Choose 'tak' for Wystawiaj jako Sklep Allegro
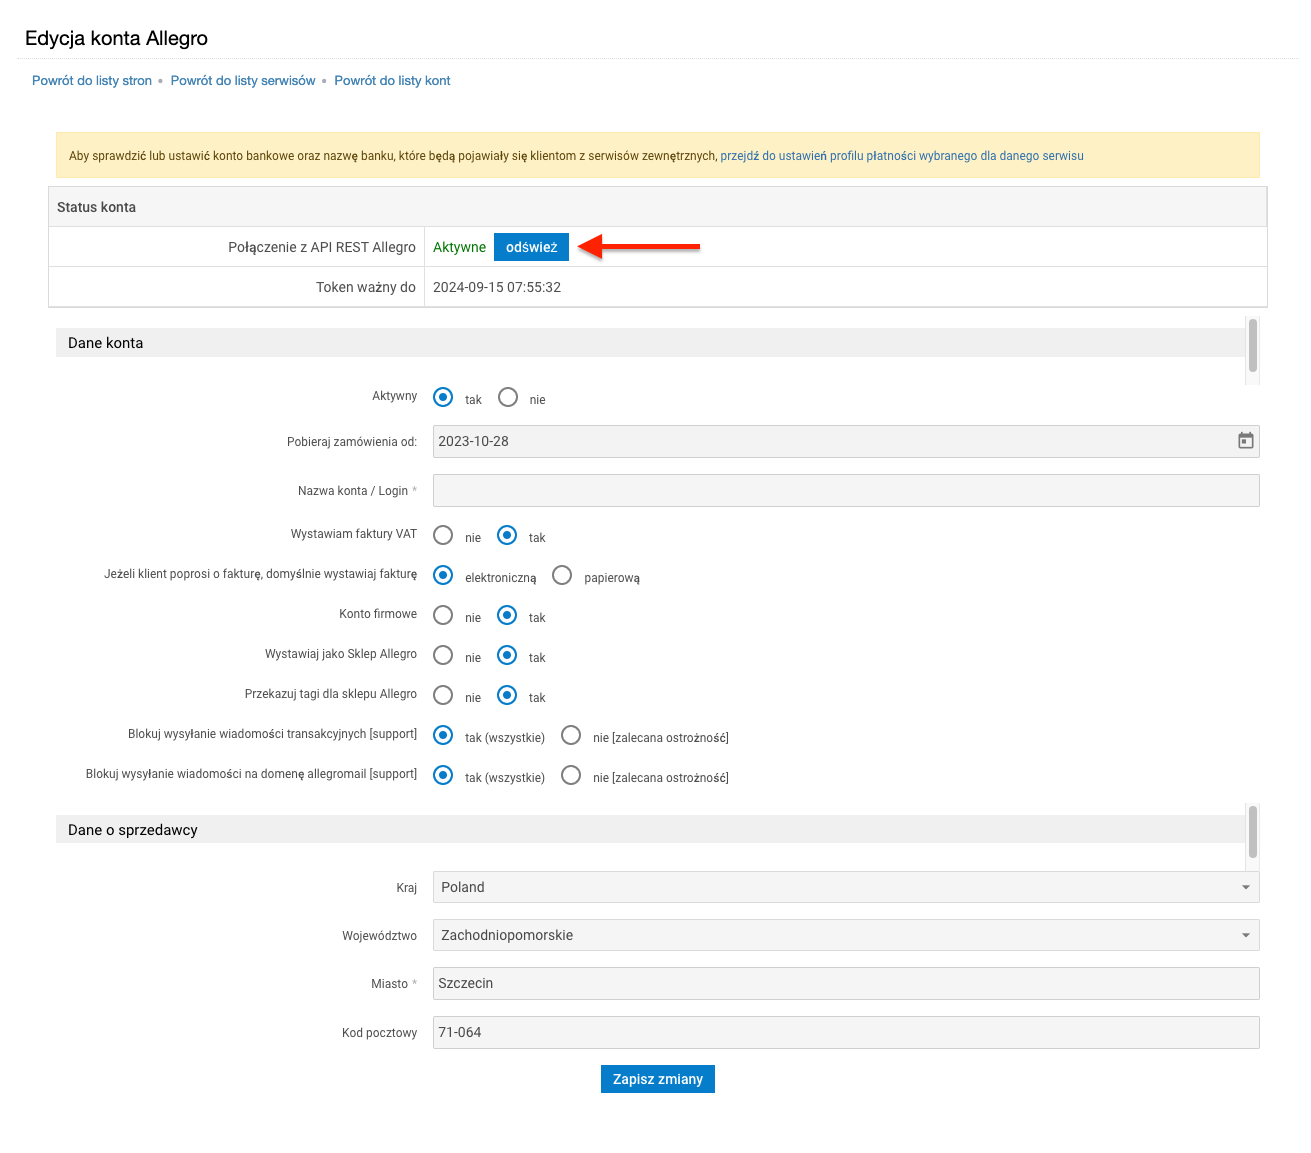 point(507,655)
